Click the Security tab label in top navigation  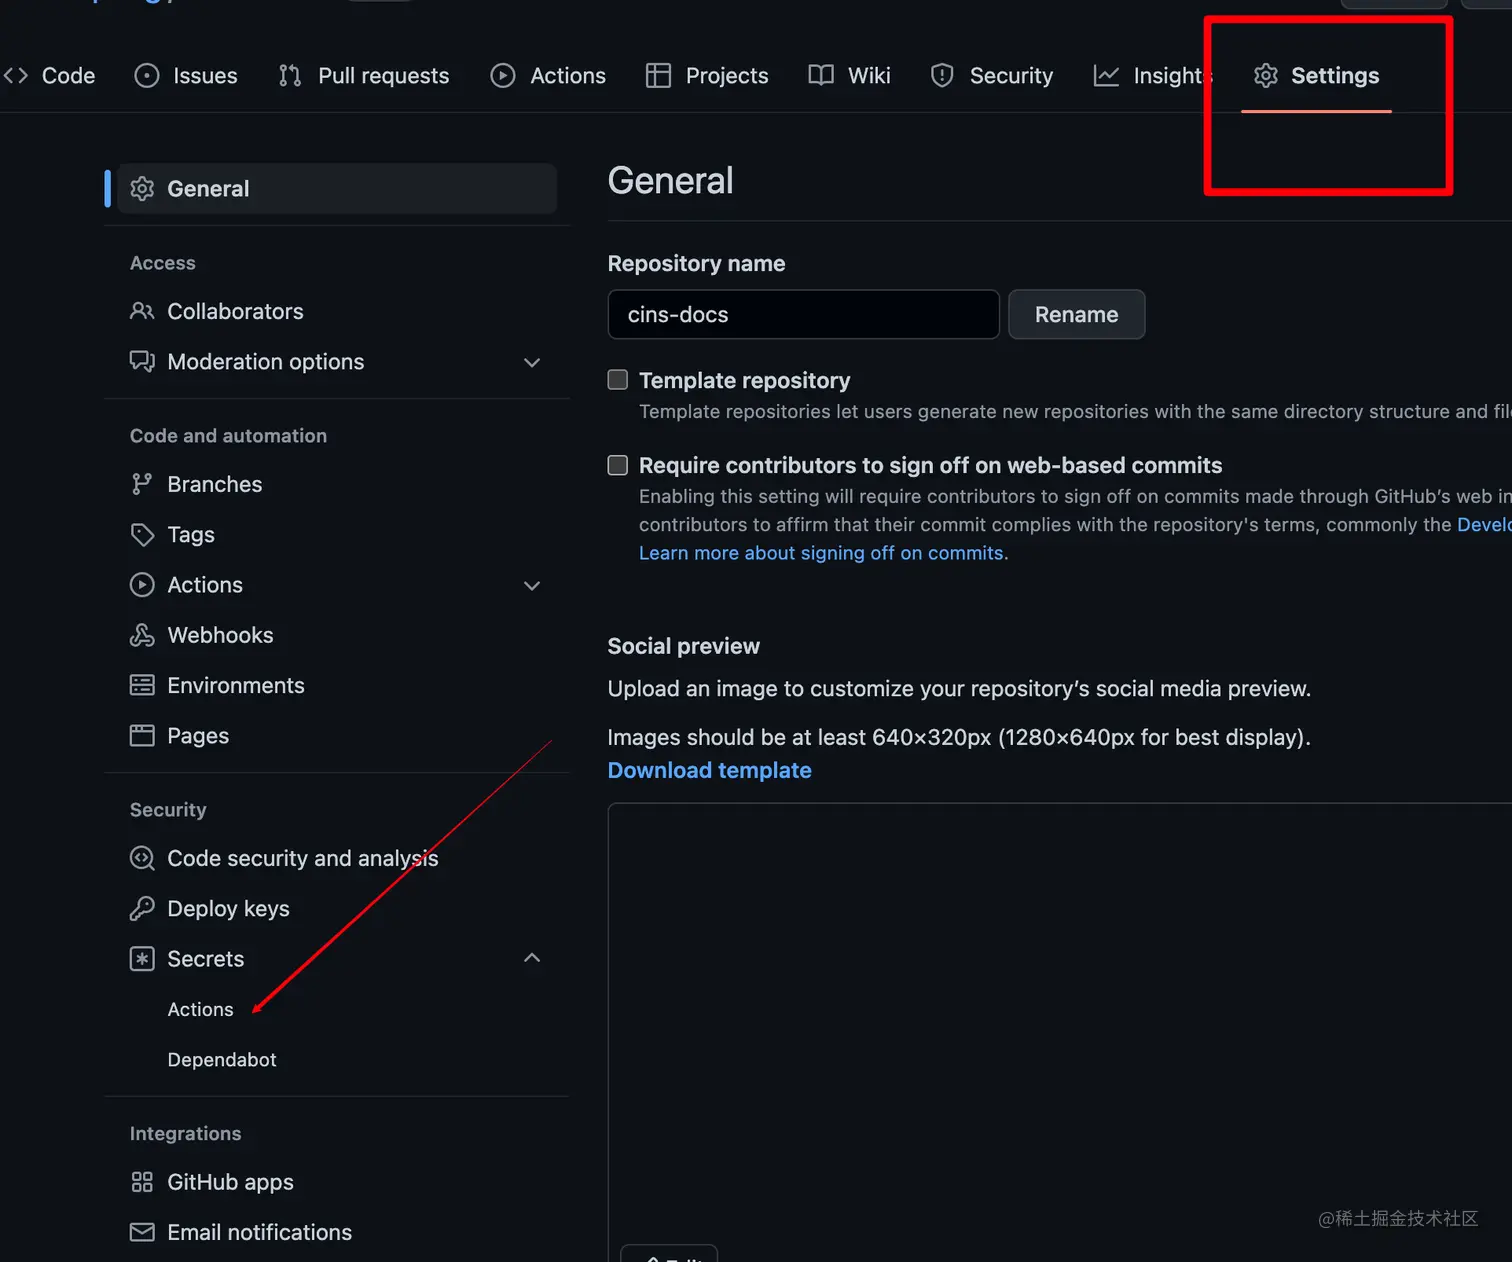(x=1011, y=75)
